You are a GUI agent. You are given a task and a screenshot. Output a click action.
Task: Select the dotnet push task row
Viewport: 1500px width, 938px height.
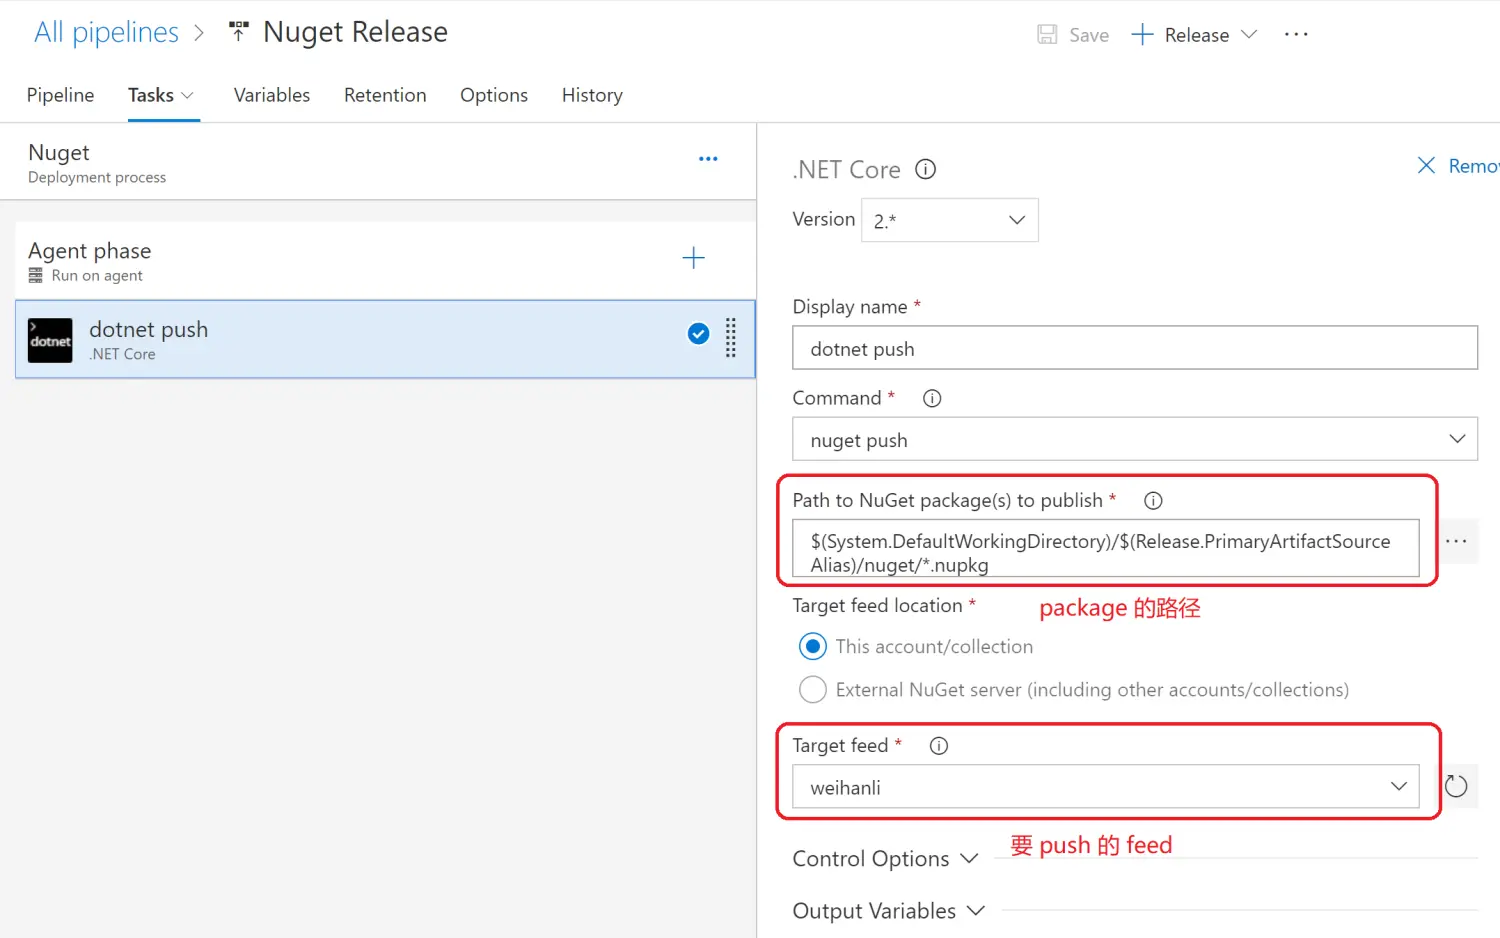pyautogui.click(x=385, y=339)
